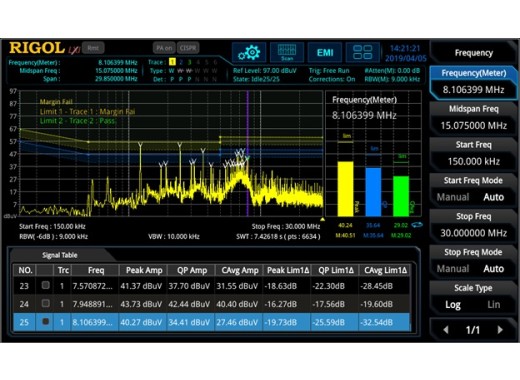Go to previous menu page arrow

pos(446,330)
